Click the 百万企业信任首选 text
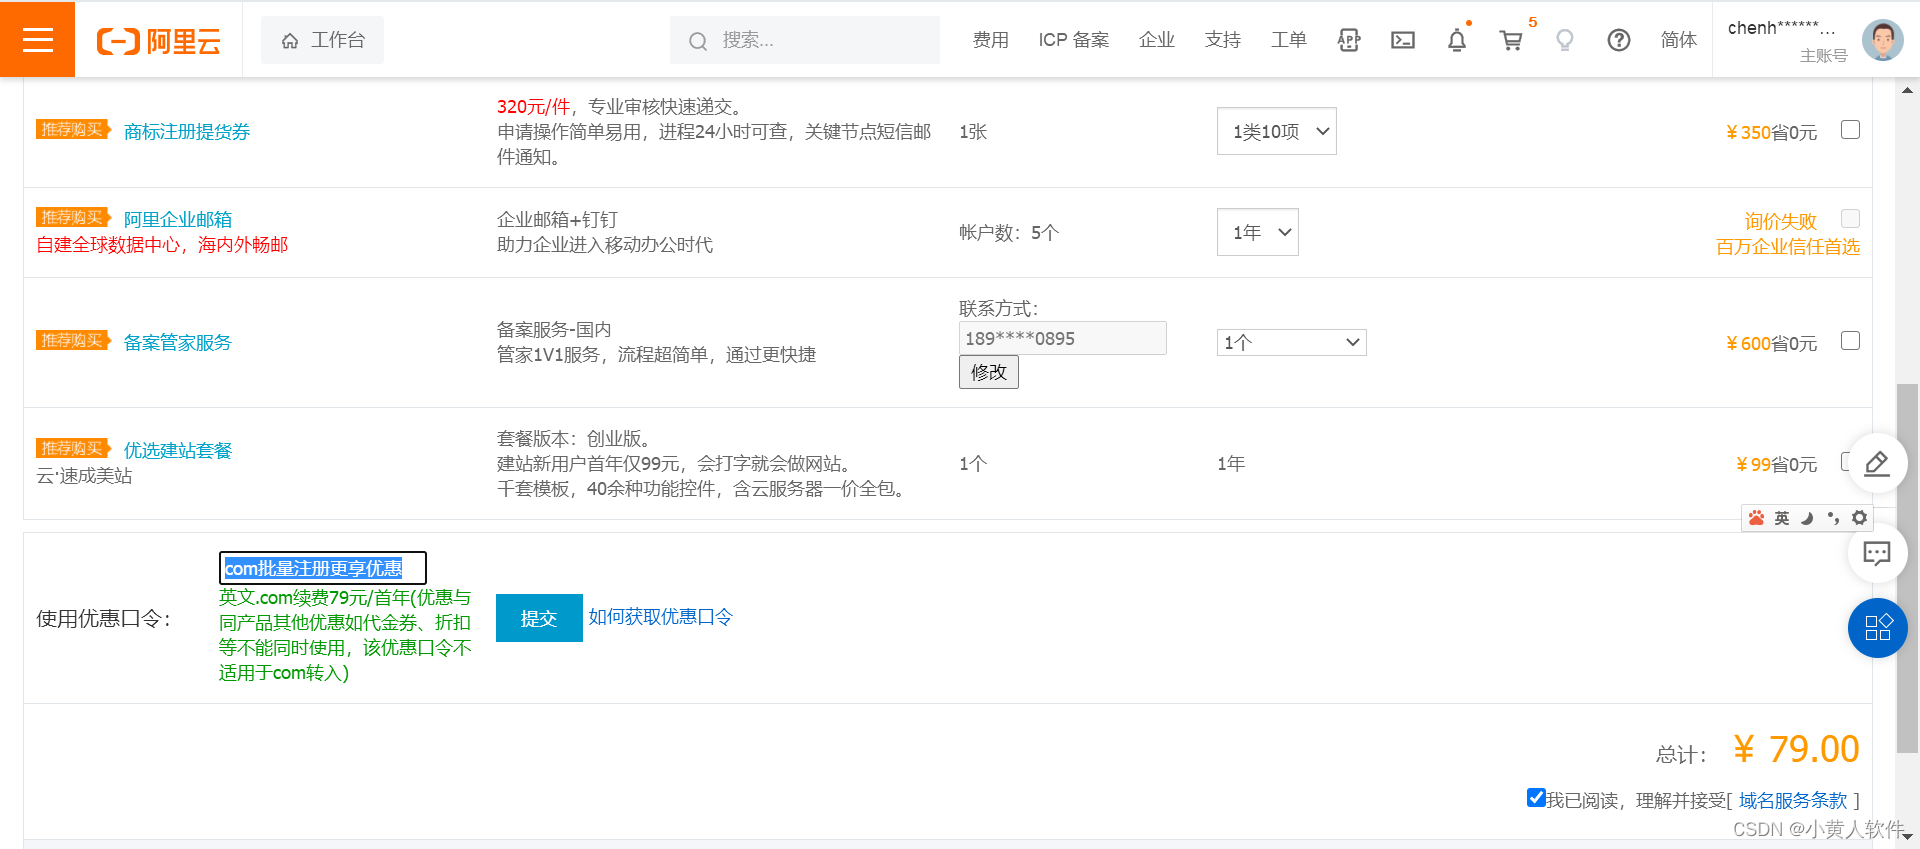Screen dimensions: 1920x849 1788,247
